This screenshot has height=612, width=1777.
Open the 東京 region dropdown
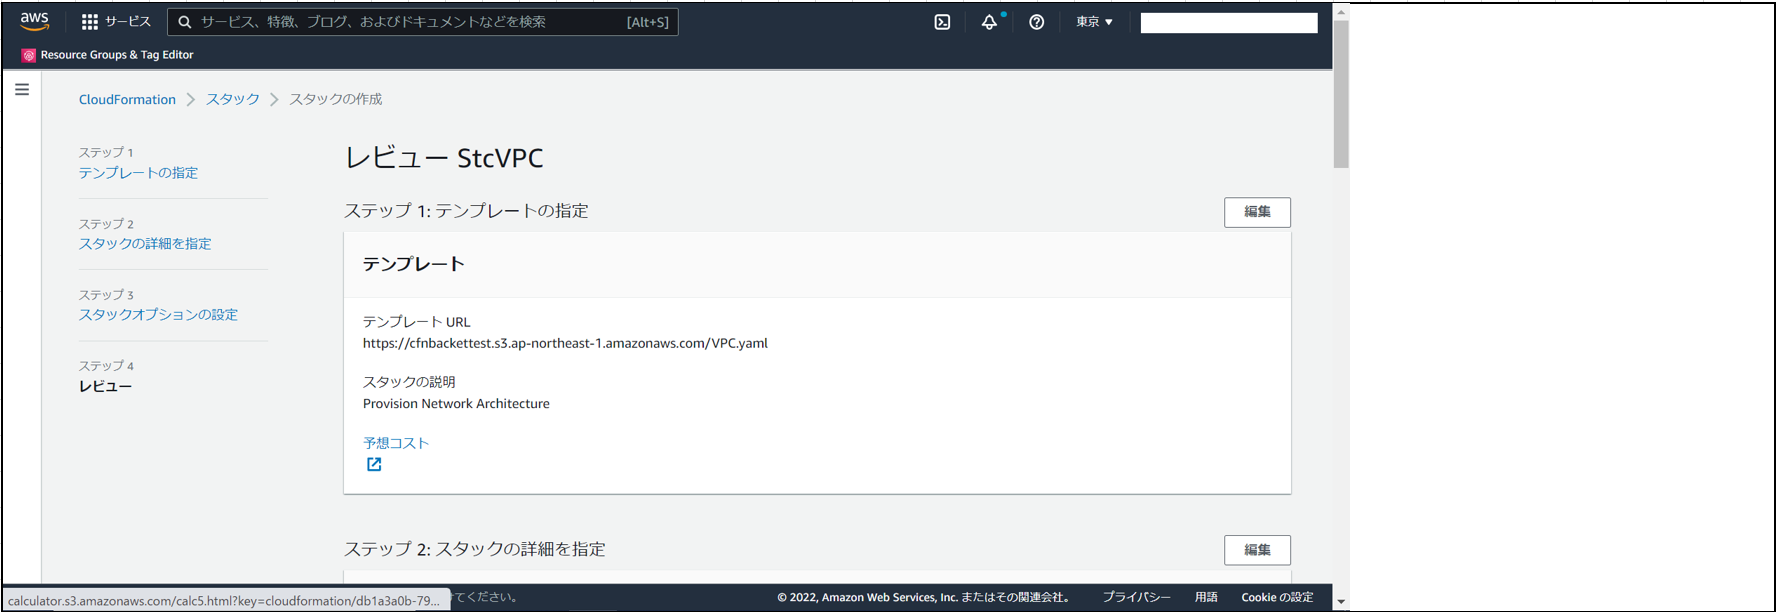point(1094,22)
